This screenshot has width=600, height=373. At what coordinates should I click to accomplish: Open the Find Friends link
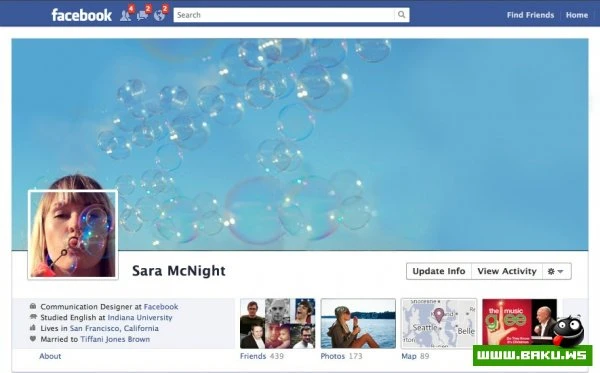tap(530, 15)
